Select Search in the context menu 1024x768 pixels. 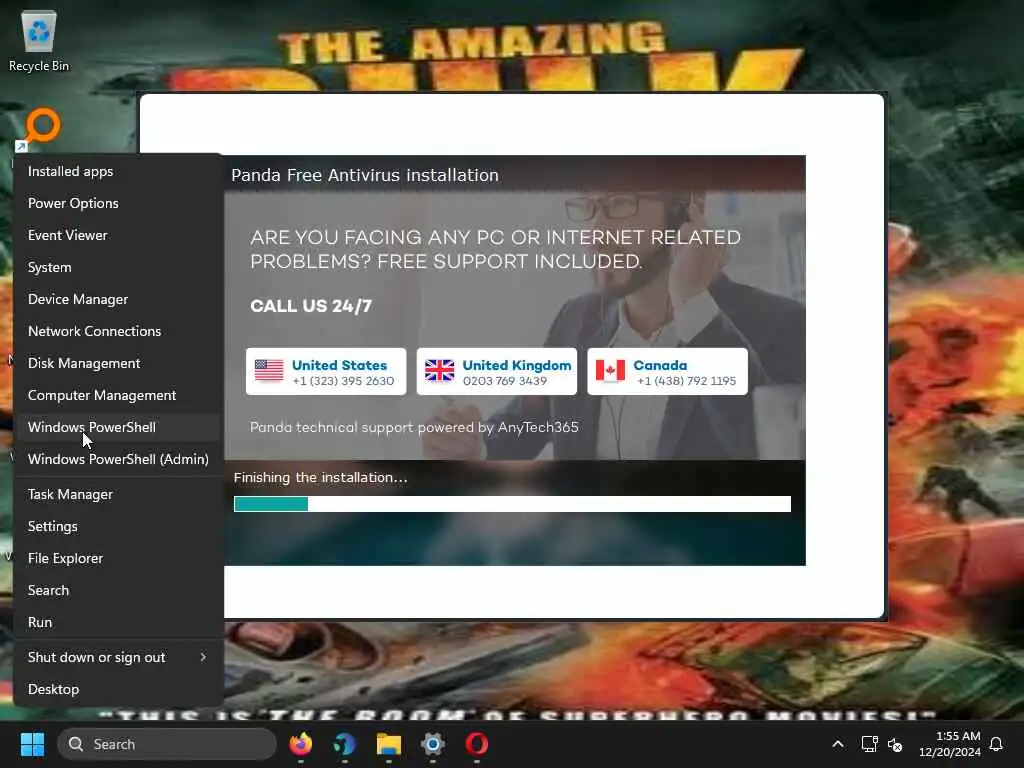(118, 590)
